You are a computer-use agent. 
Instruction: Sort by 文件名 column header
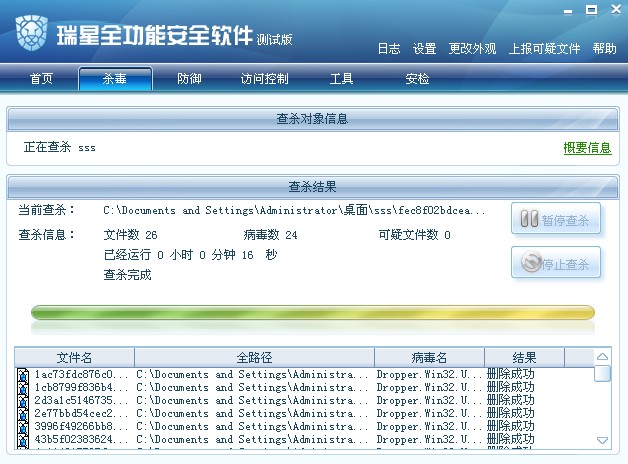74,357
